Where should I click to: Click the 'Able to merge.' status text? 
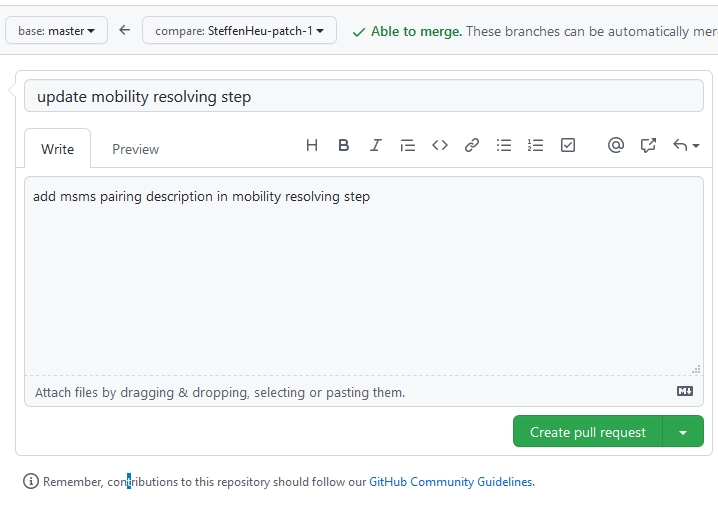pyautogui.click(x=416, y=31)
